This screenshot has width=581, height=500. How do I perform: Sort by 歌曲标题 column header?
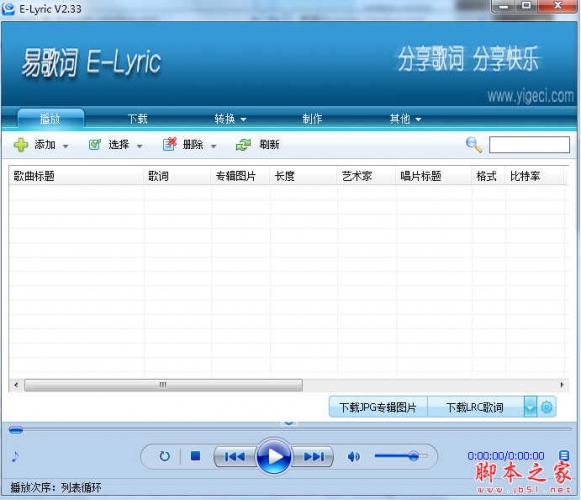[76, 176]
